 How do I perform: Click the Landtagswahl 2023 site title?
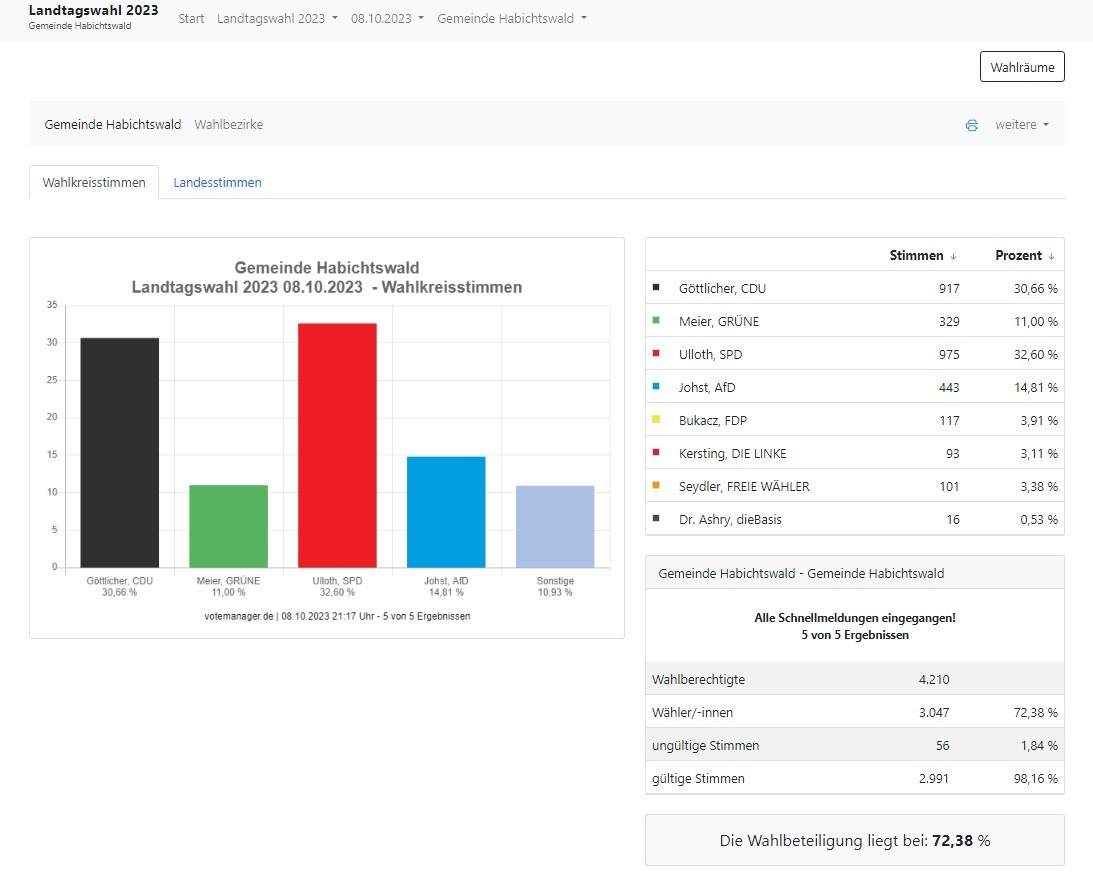pos(93,11)
